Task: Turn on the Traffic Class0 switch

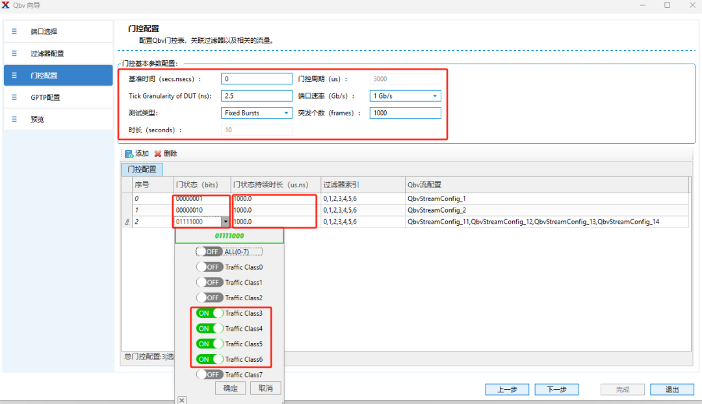Action: (209, 267)
